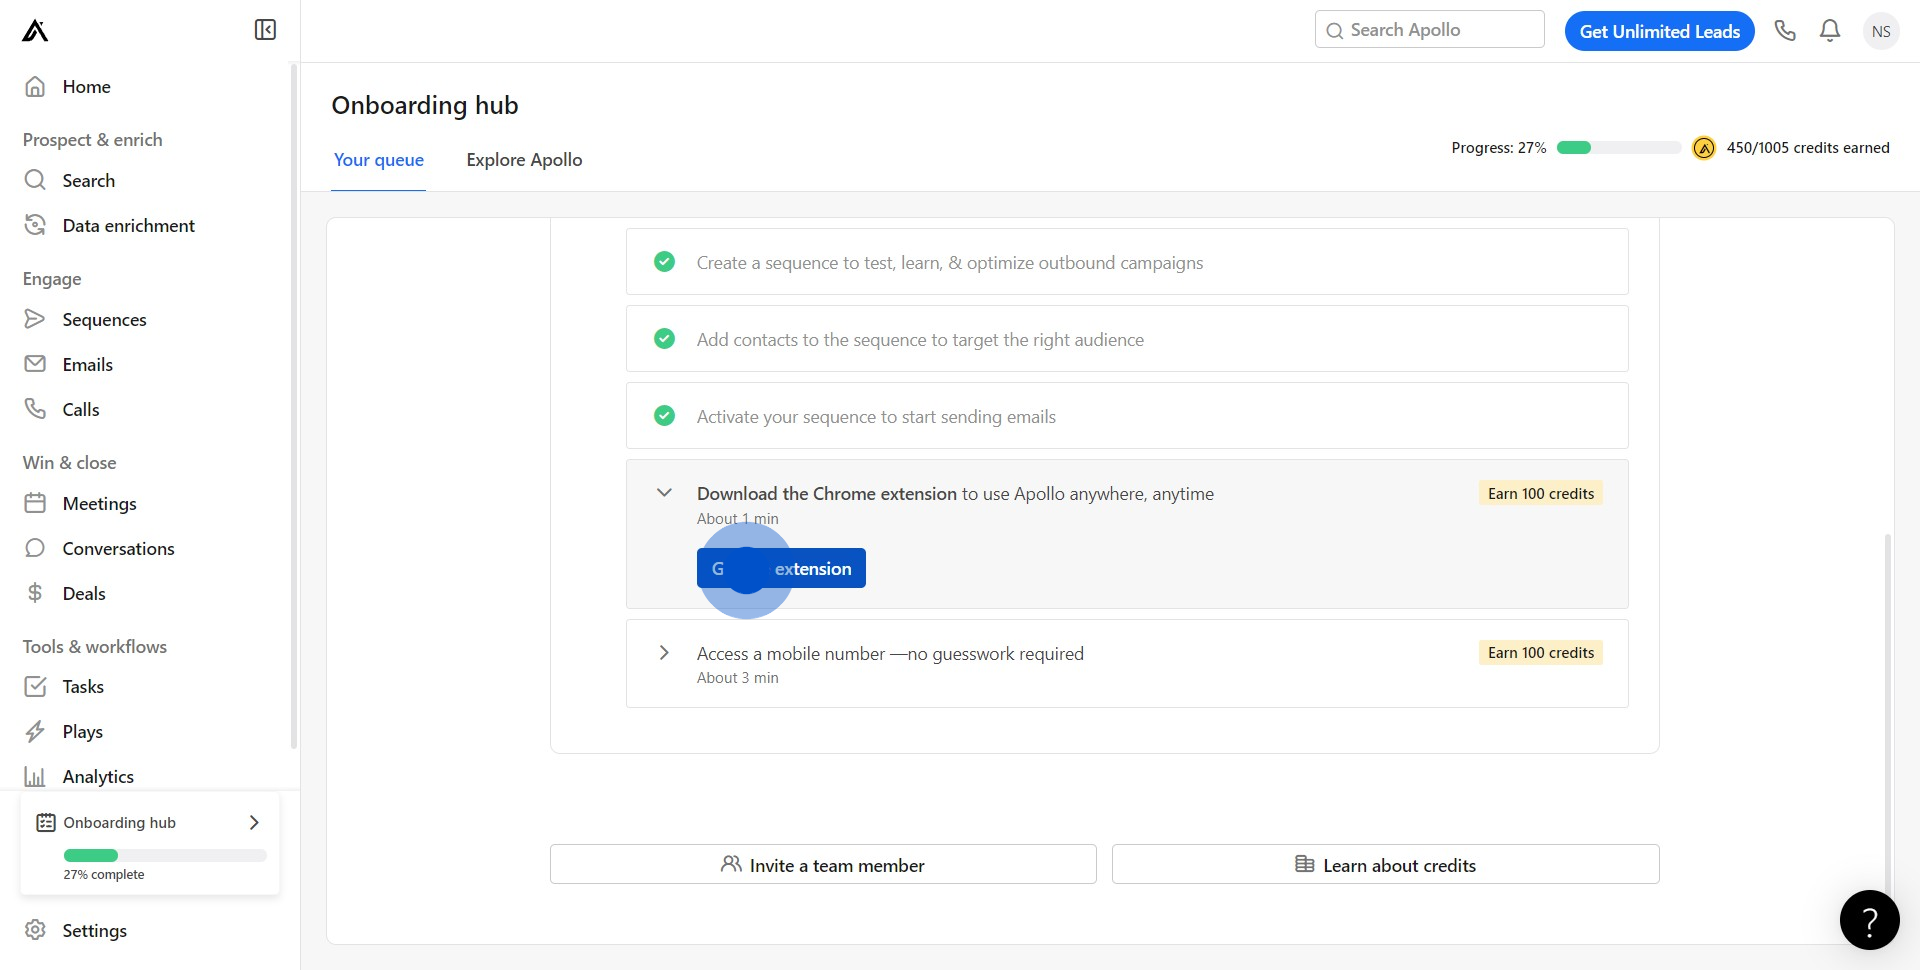The width and height of the screenshot is (1920, 970).
Task: Collapse the sidebar with the panel icon
Action: [265, 30]
